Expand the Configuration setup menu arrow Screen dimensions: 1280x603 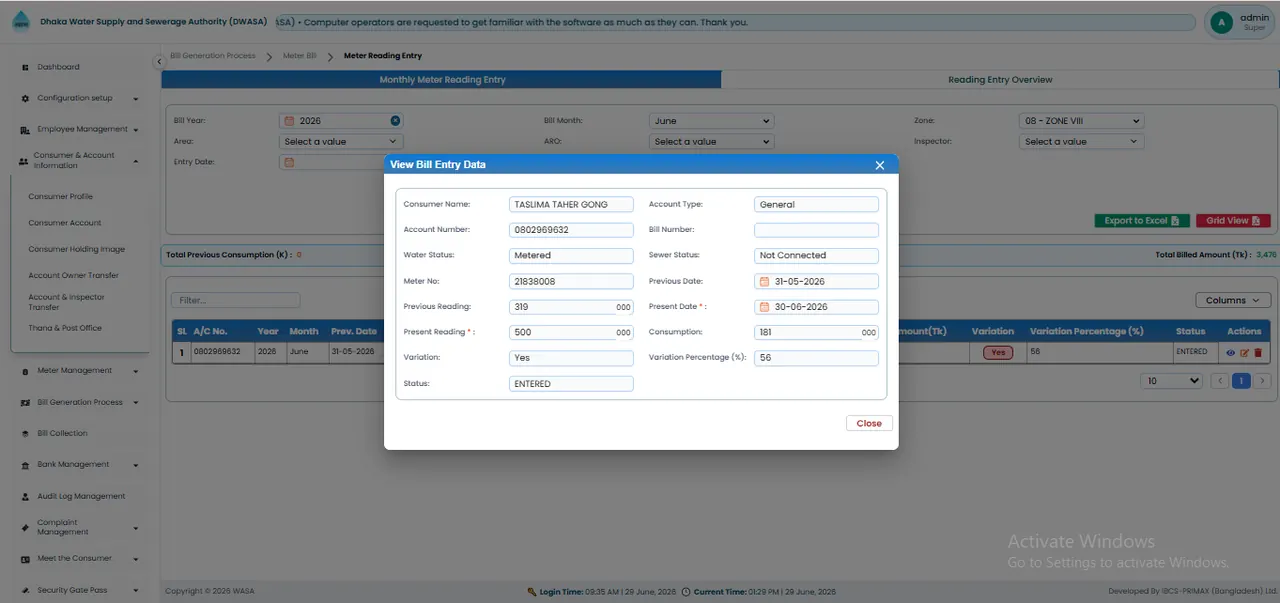(x=136, y=99)
